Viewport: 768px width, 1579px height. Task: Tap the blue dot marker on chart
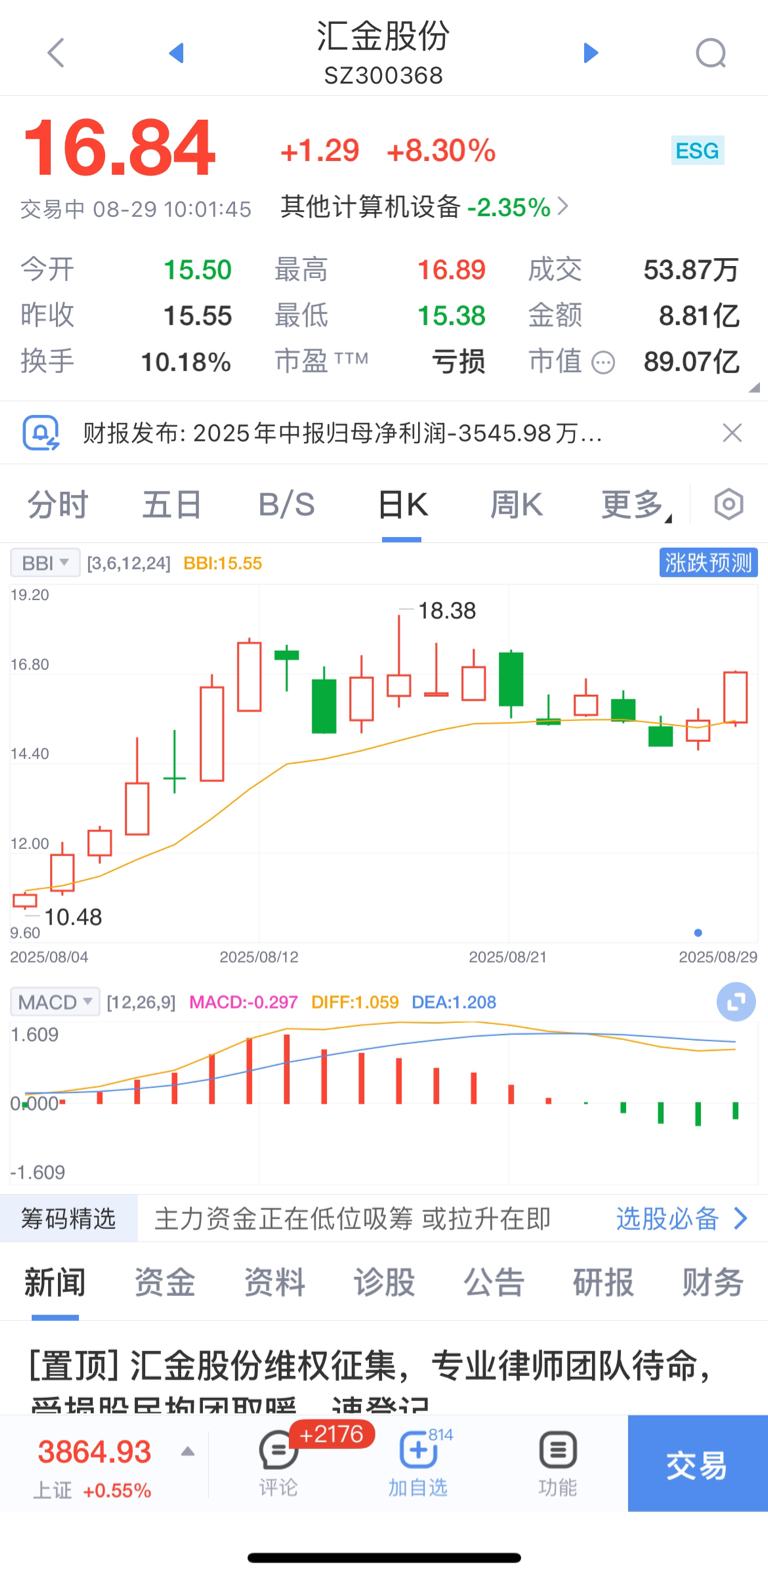click(698, 933)
